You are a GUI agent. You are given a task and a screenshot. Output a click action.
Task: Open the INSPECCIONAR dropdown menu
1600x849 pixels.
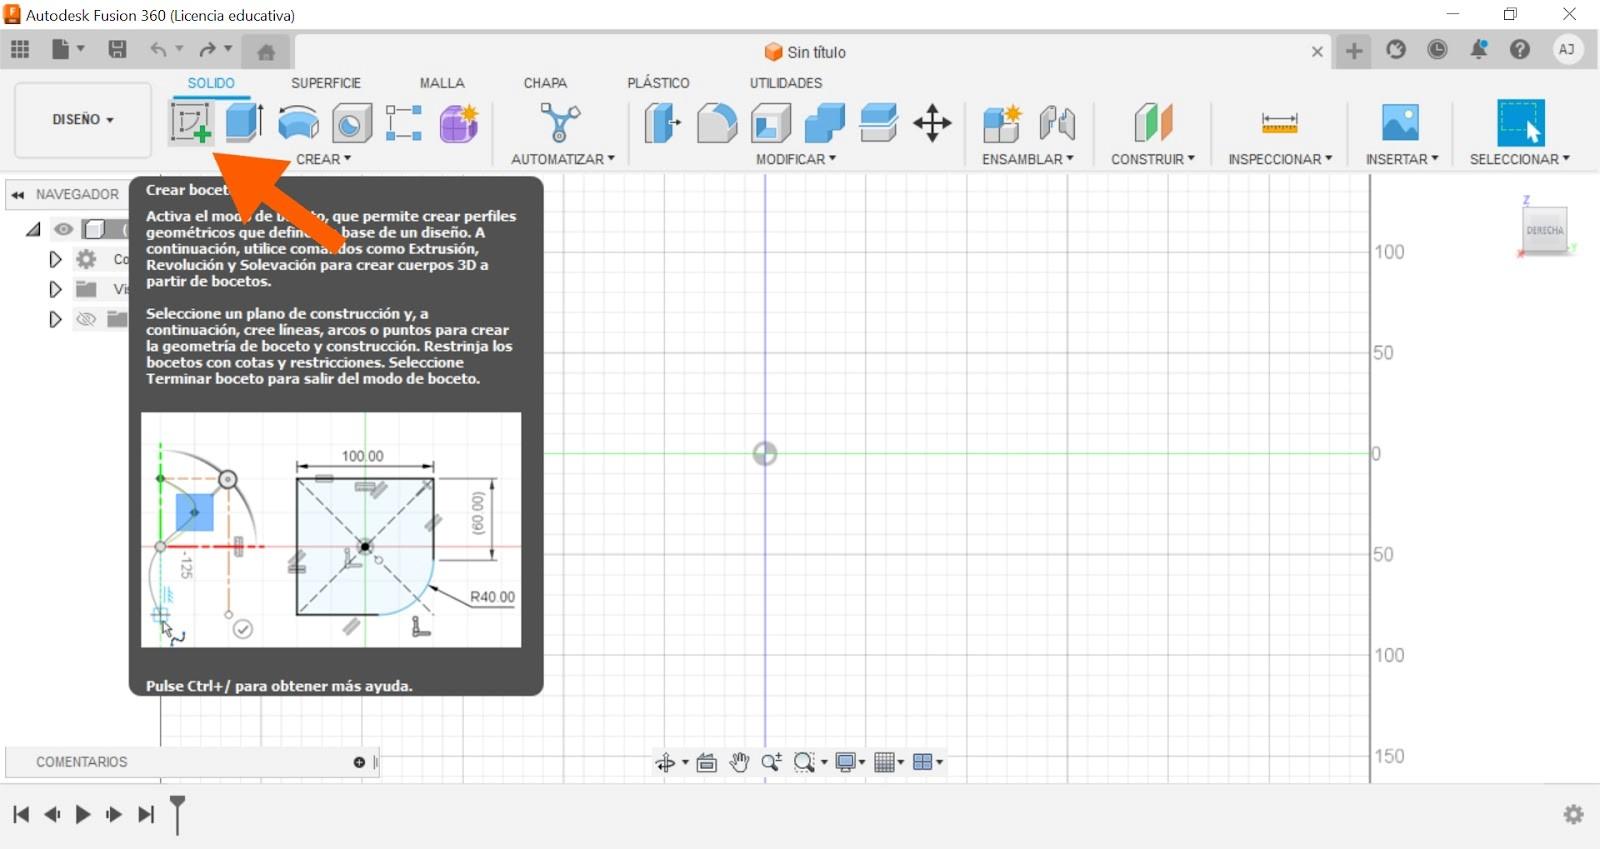[1280, 159]
